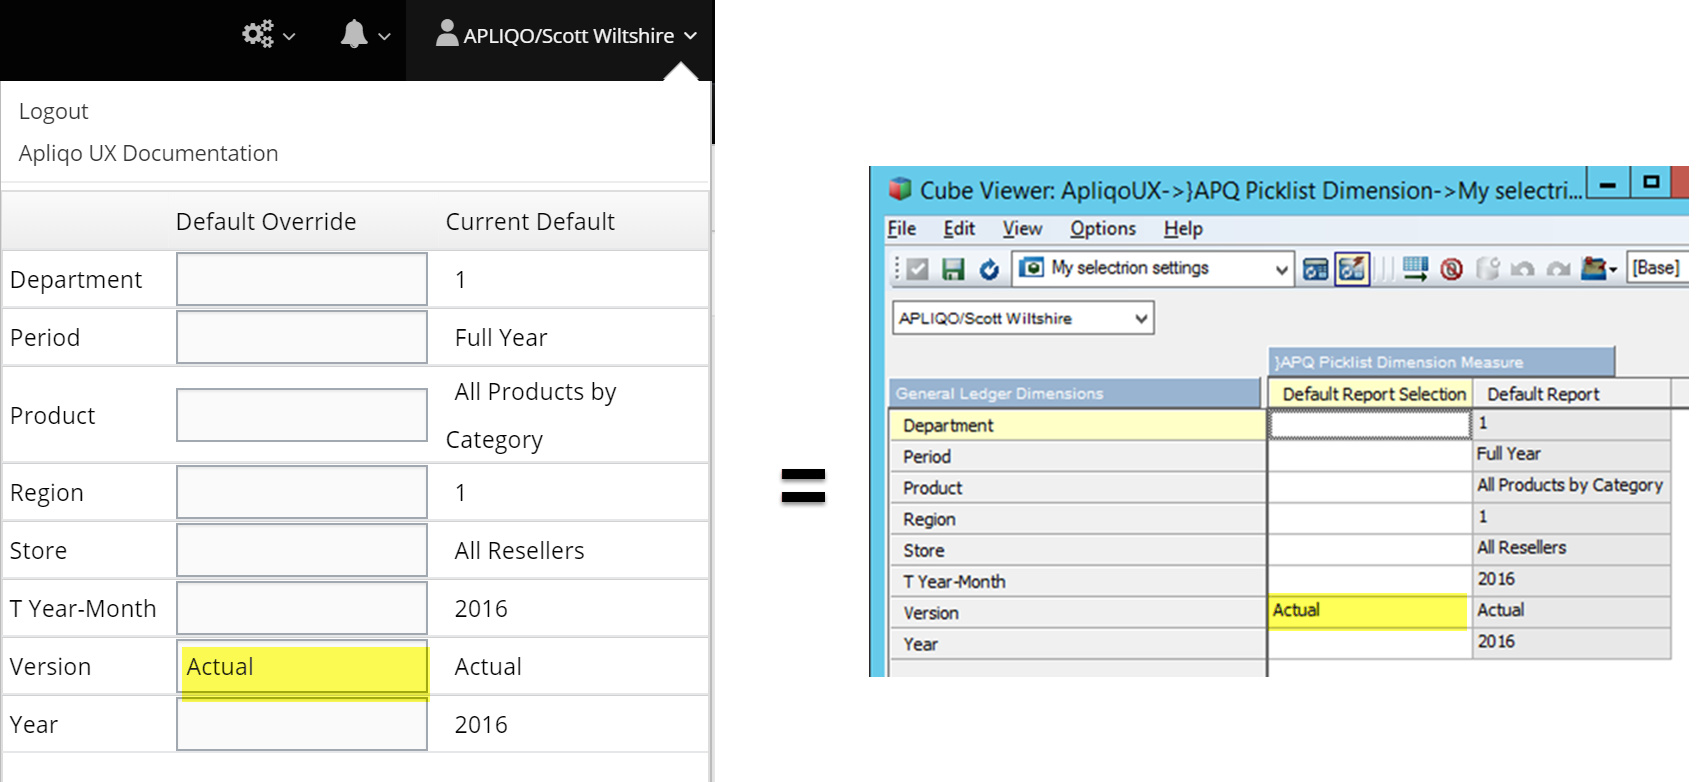1708x782 pixels.
Task: Click the }APQ Picklist Dimension Measure header
Action: tap(1441, 362)
